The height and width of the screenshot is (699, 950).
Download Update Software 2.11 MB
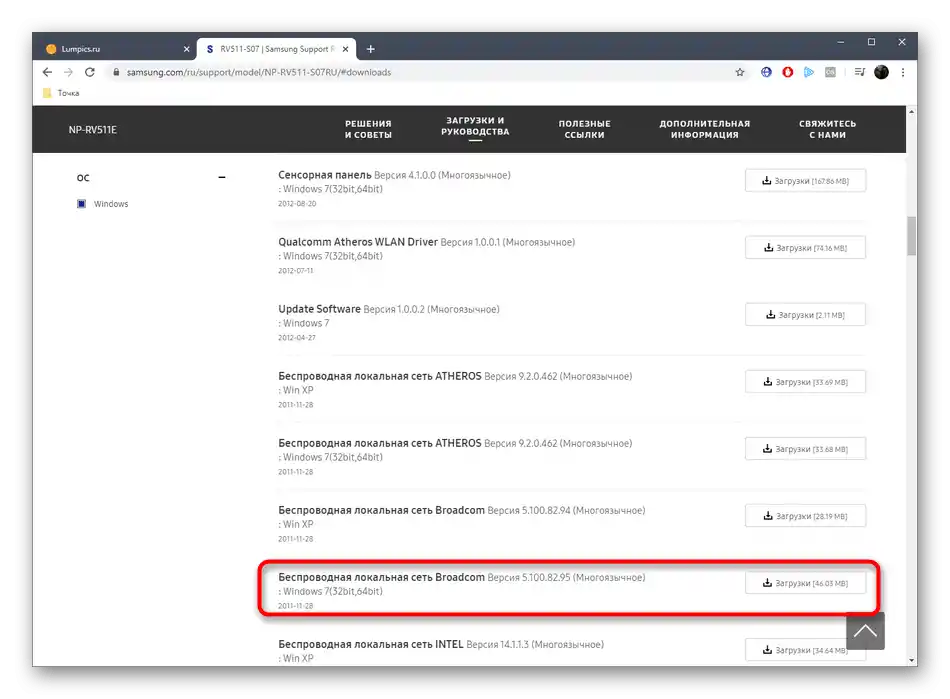click(x=805, y=315)
